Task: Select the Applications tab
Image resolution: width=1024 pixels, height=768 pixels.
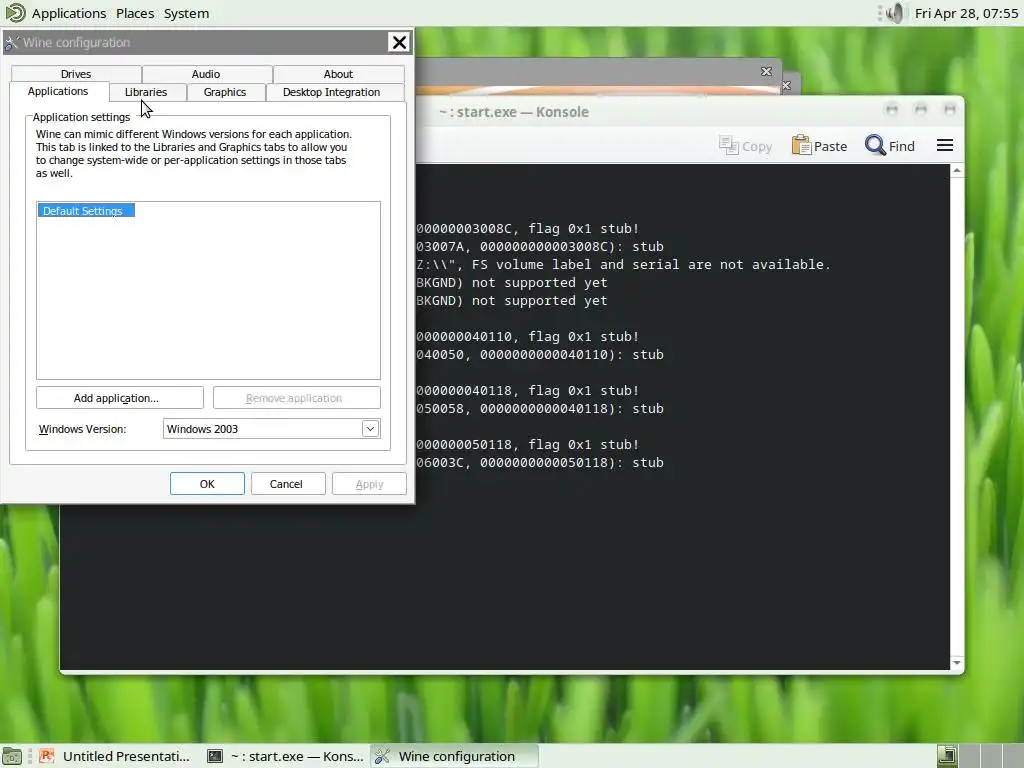Action: pos(58,91)
